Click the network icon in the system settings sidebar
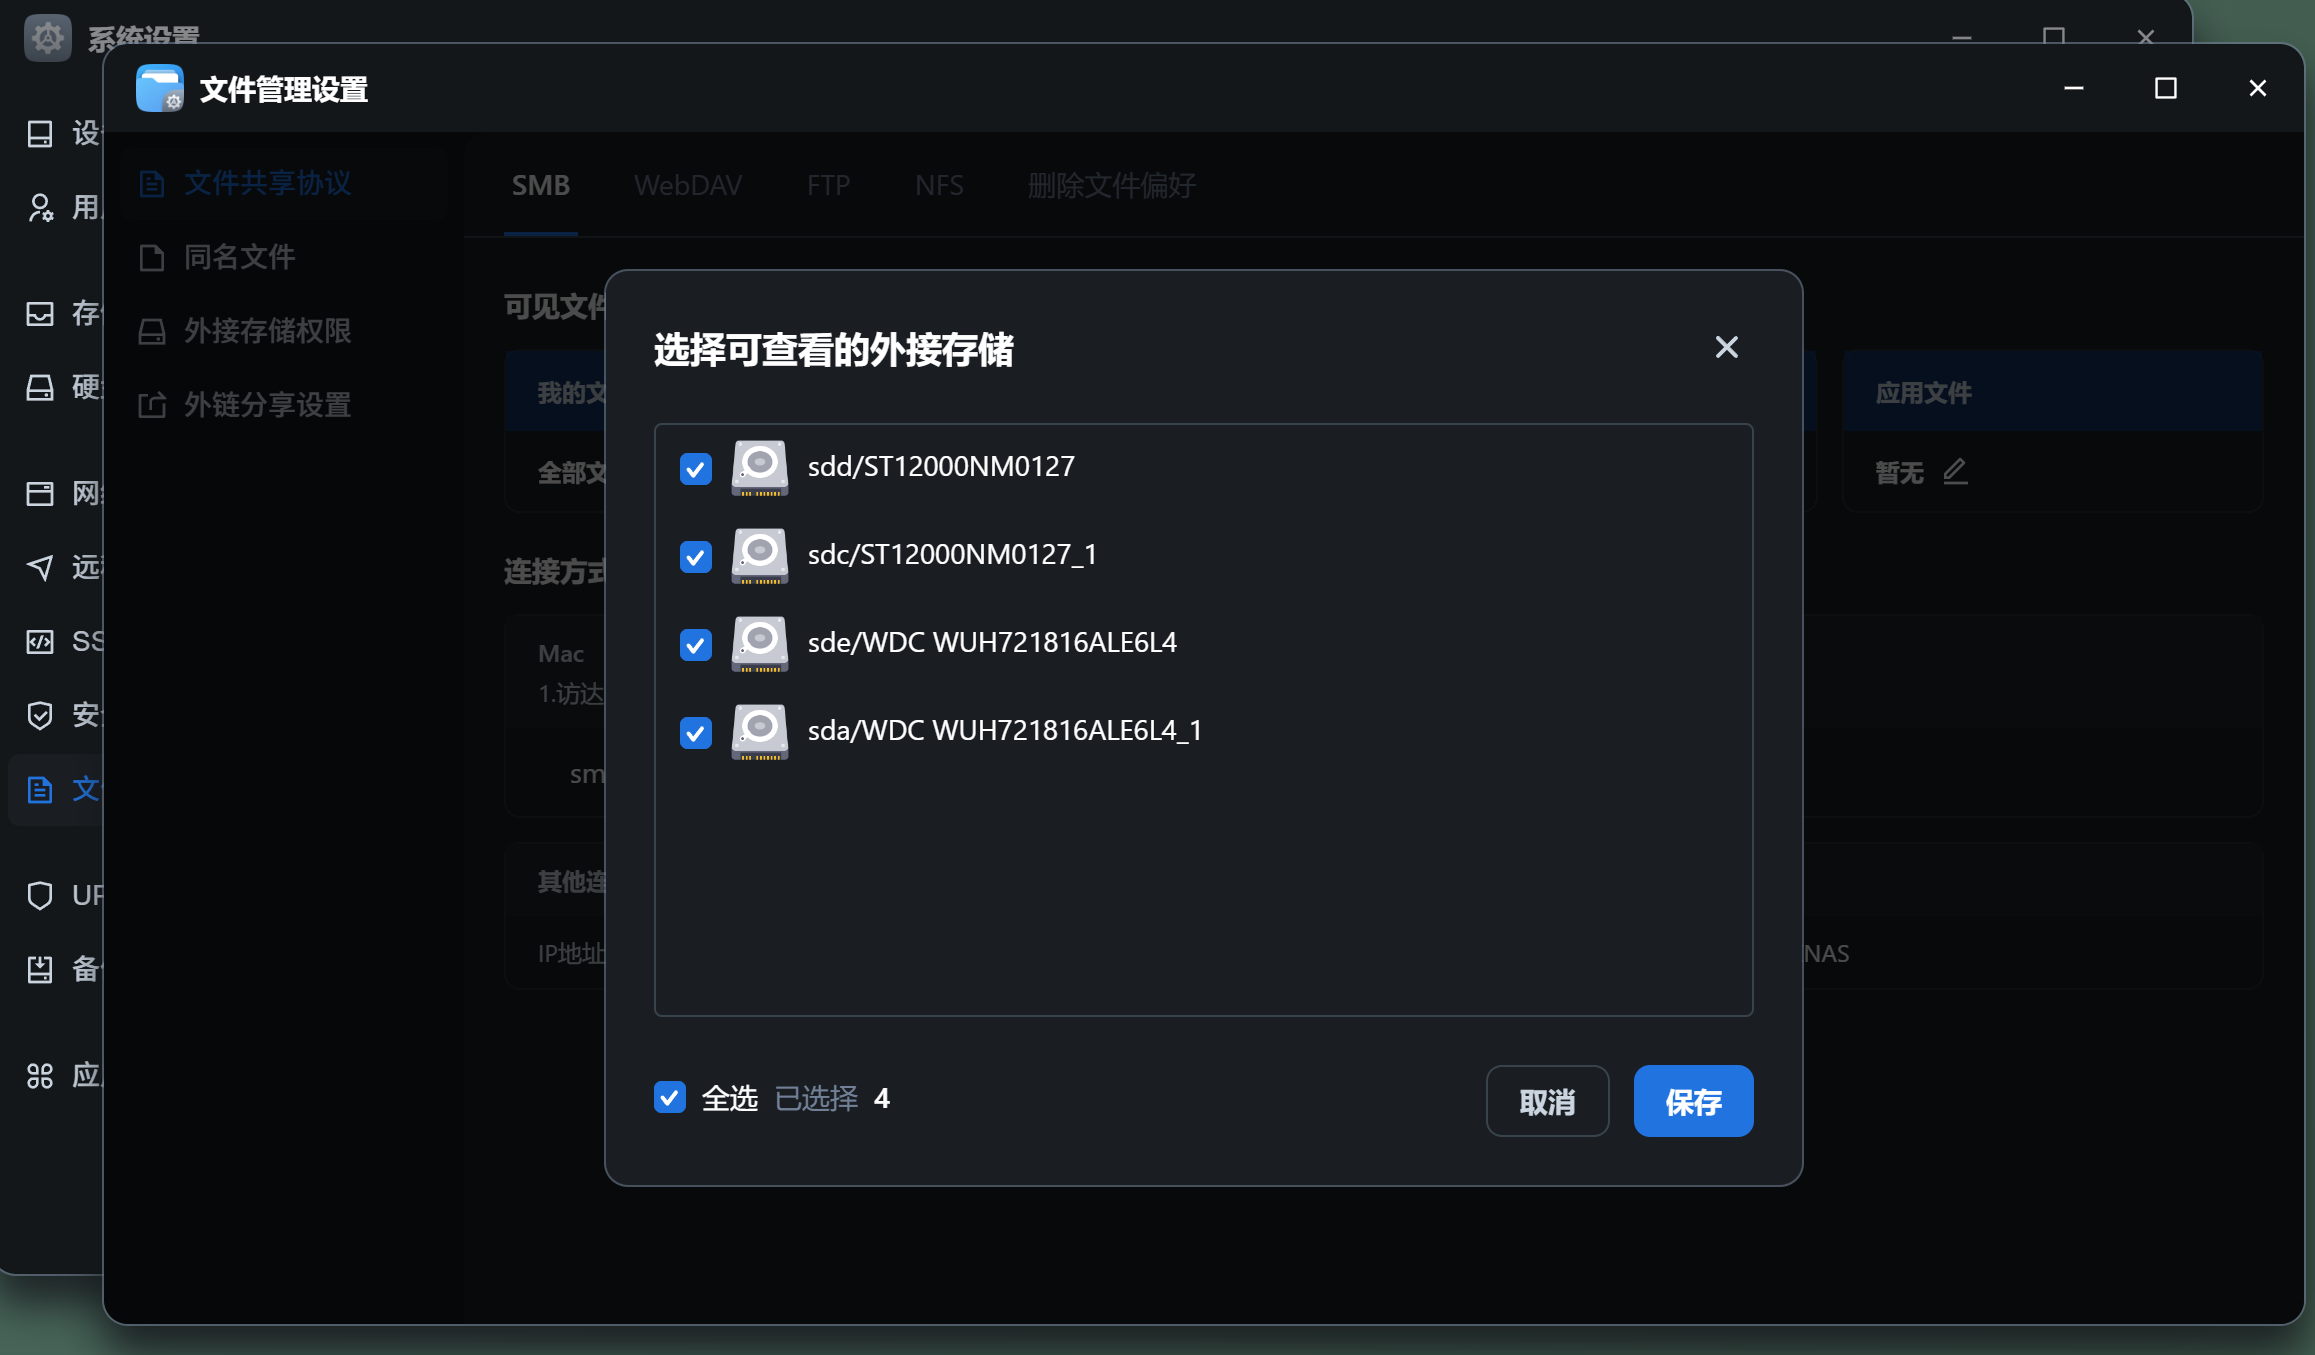Viewport: 2315px width, 1355px height. pos(40,494)
